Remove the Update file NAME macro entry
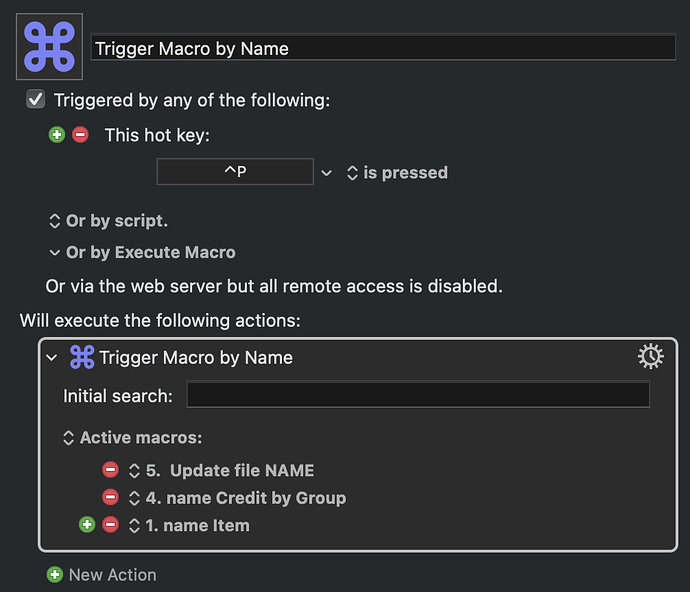 coord(110,470)
